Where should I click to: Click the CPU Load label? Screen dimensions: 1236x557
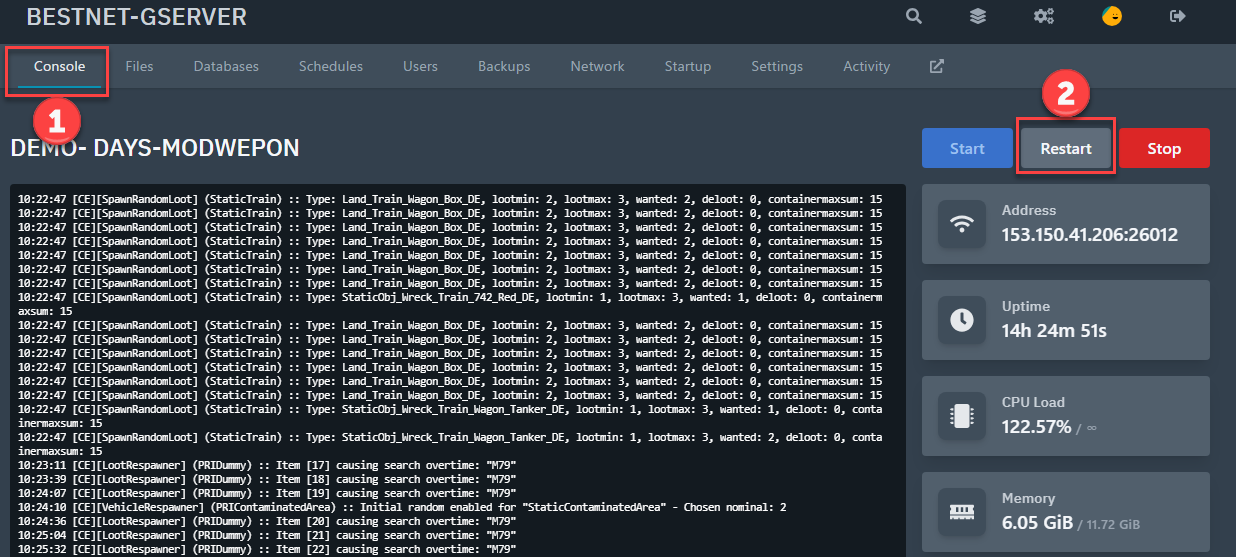coord(1033,403)
